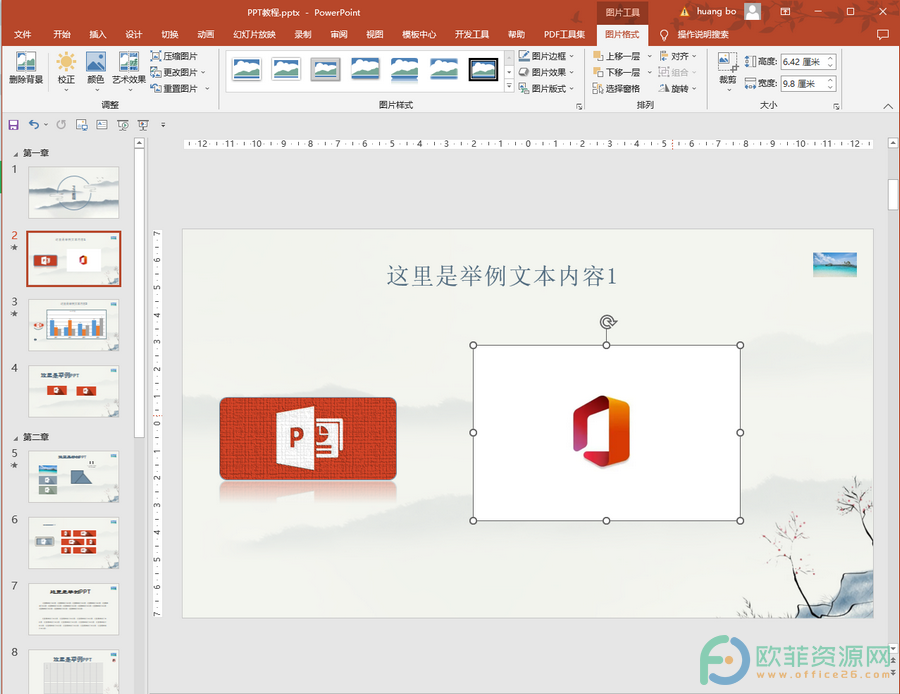
Task: Open the Selection Pane (选择窗格)
Action: click(x=616, y=88)
